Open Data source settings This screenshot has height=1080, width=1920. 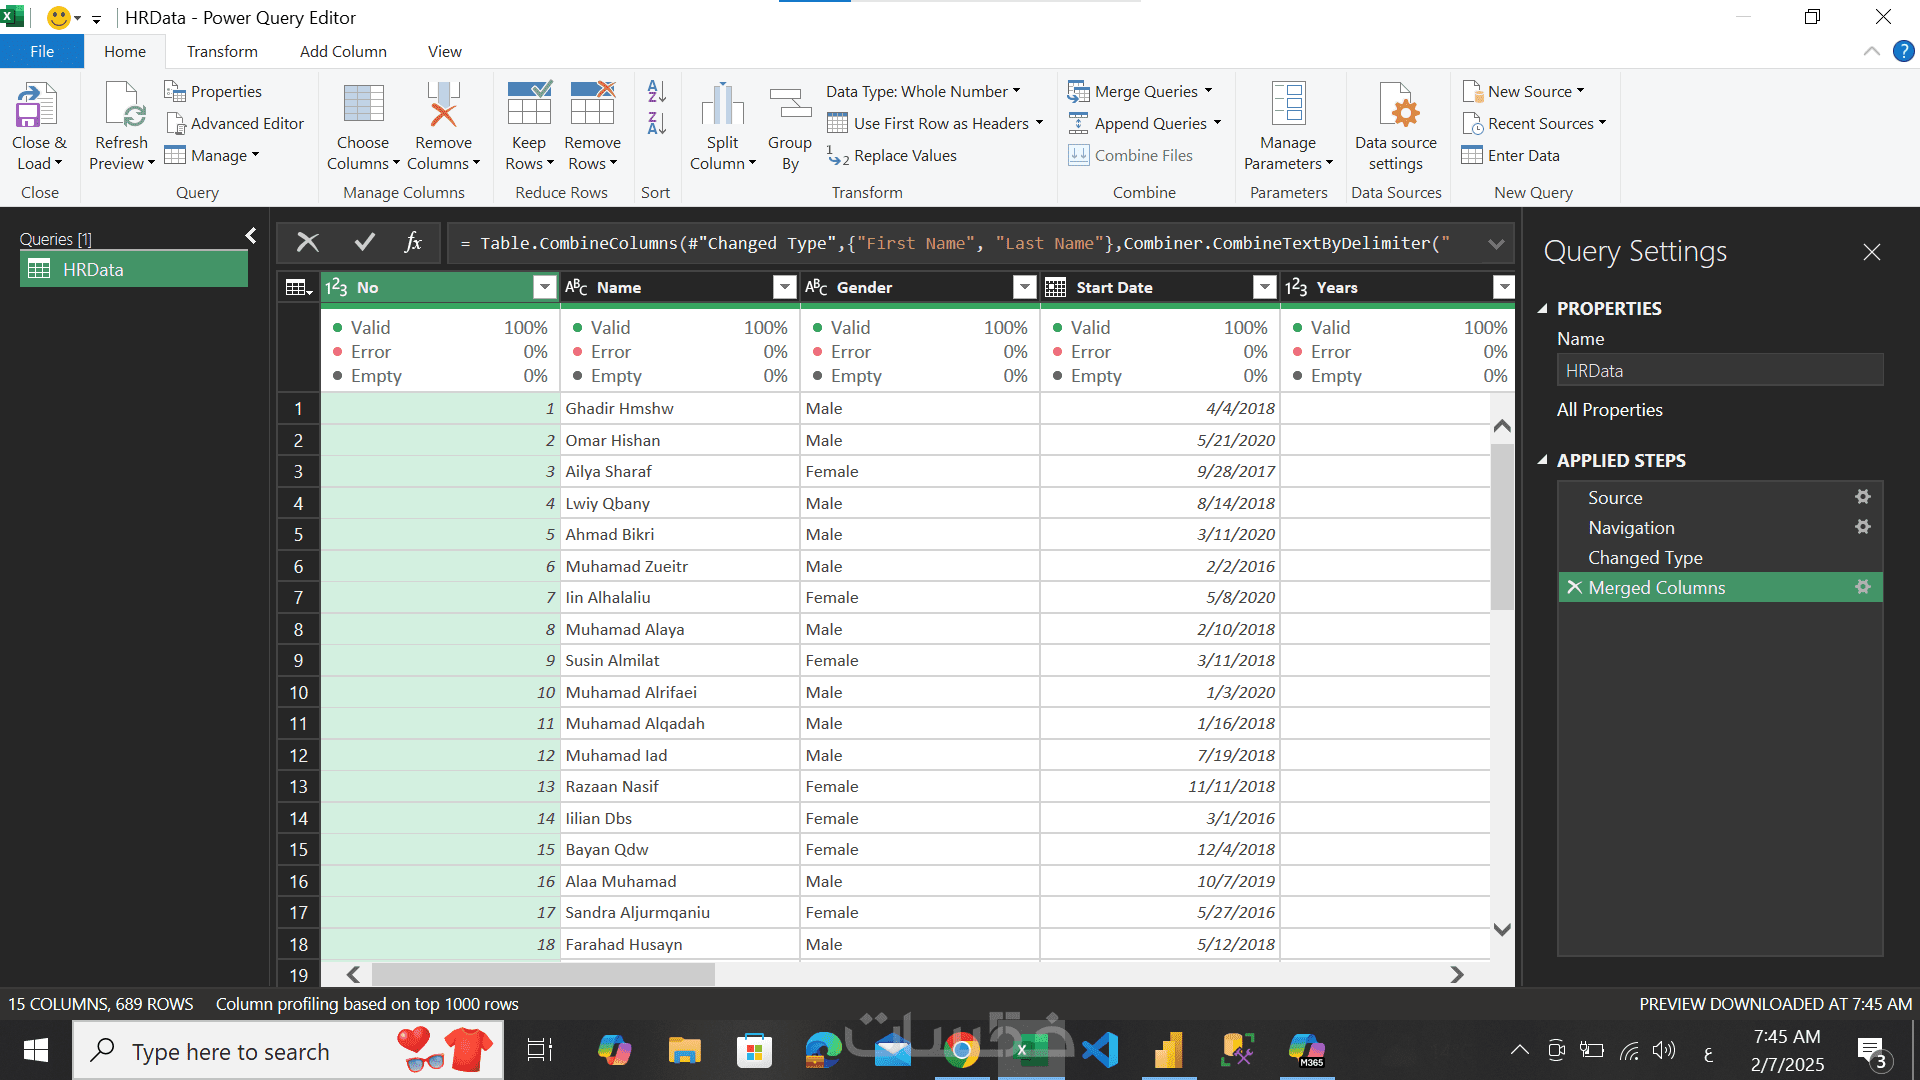1396,106
